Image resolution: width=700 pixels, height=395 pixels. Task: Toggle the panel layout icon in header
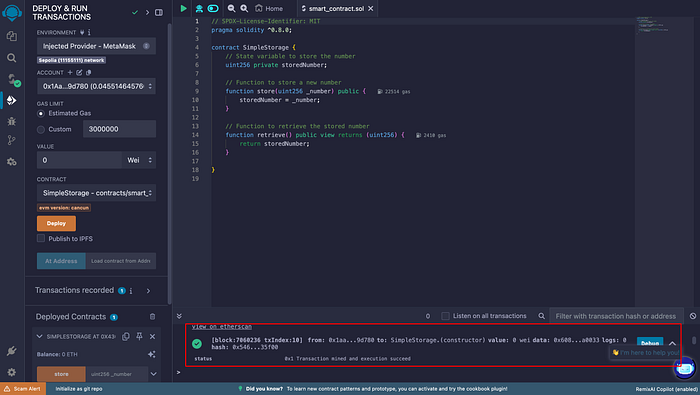[x=159, y=12]
